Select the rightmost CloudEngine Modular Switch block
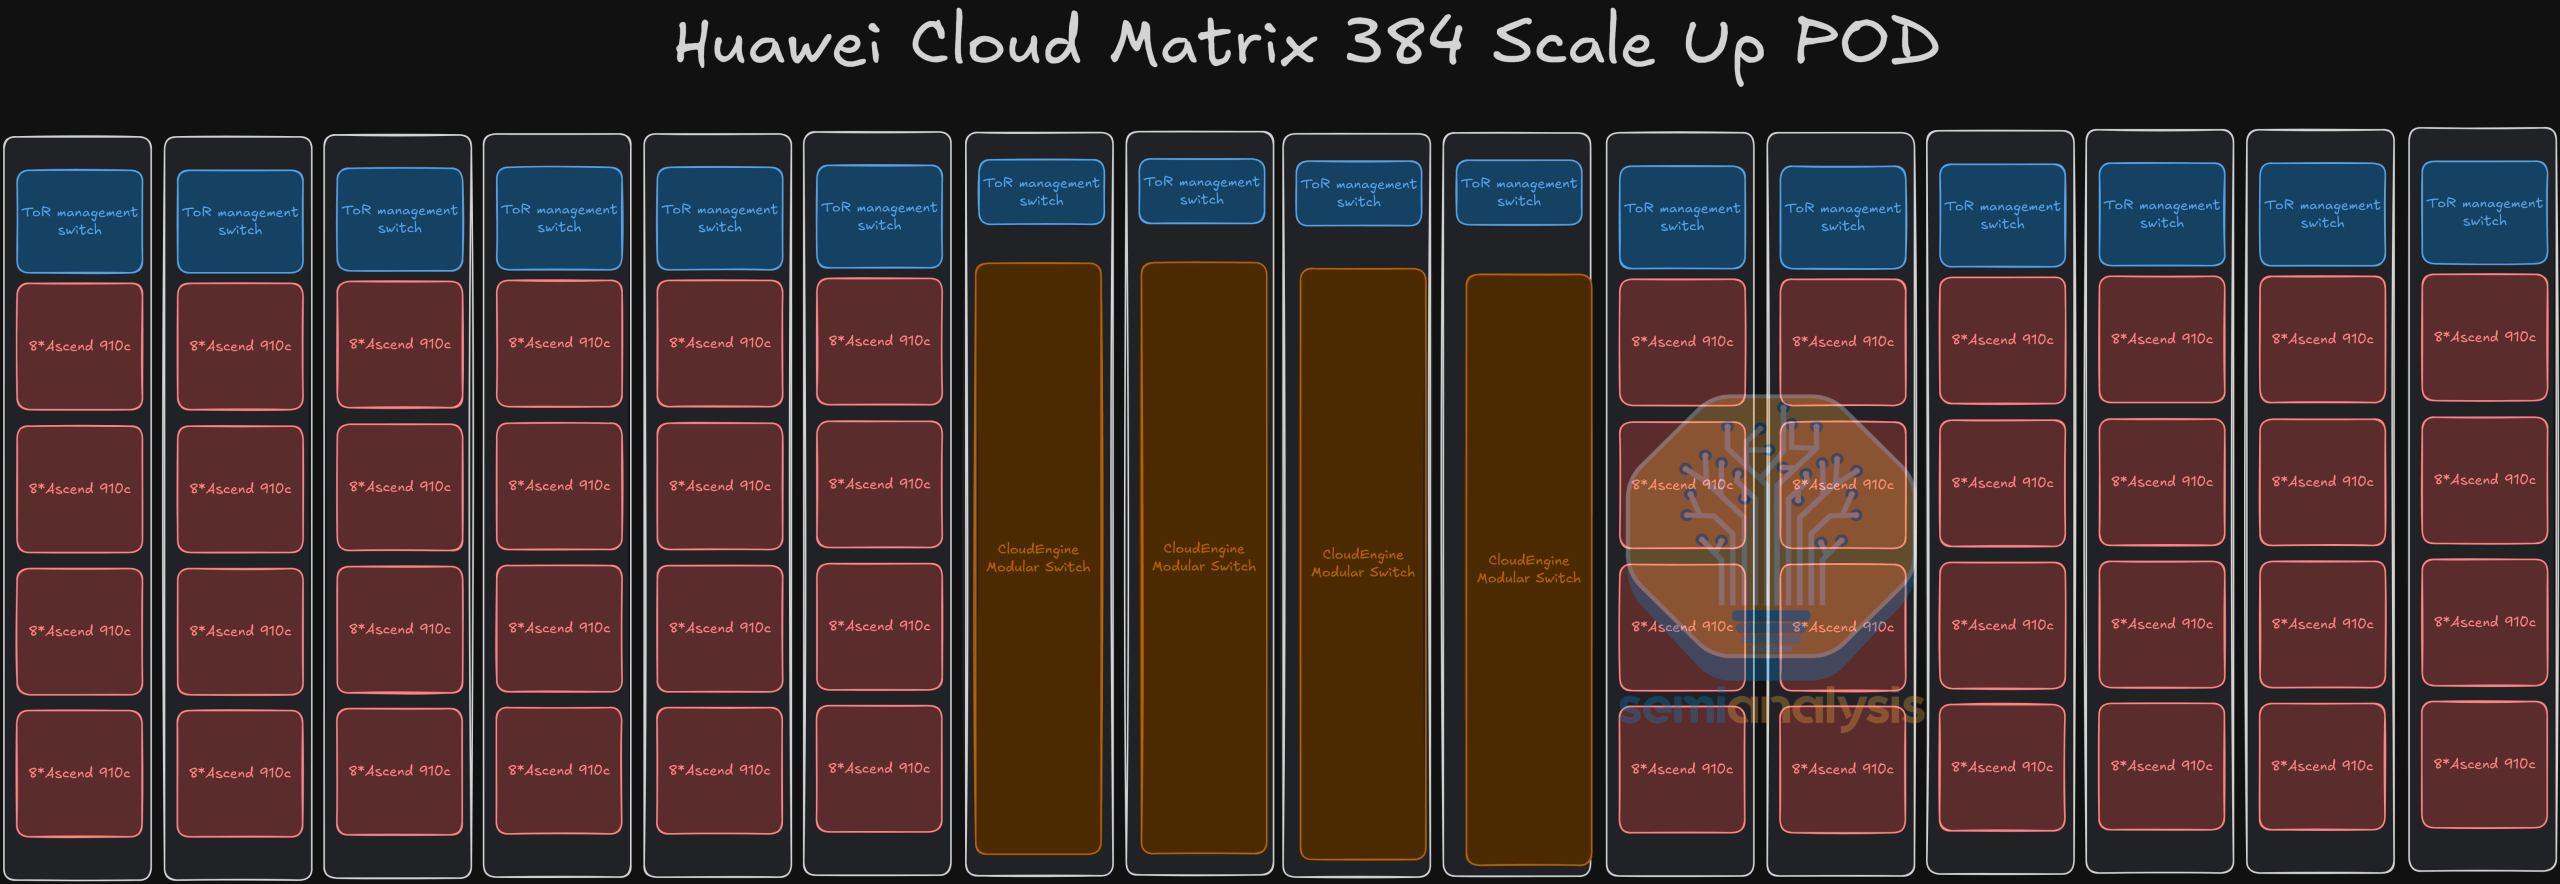 point(1528,569)
